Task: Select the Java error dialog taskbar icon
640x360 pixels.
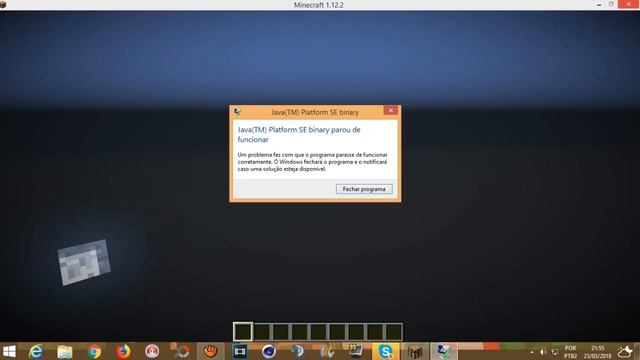Action: [x=444, y=351]
